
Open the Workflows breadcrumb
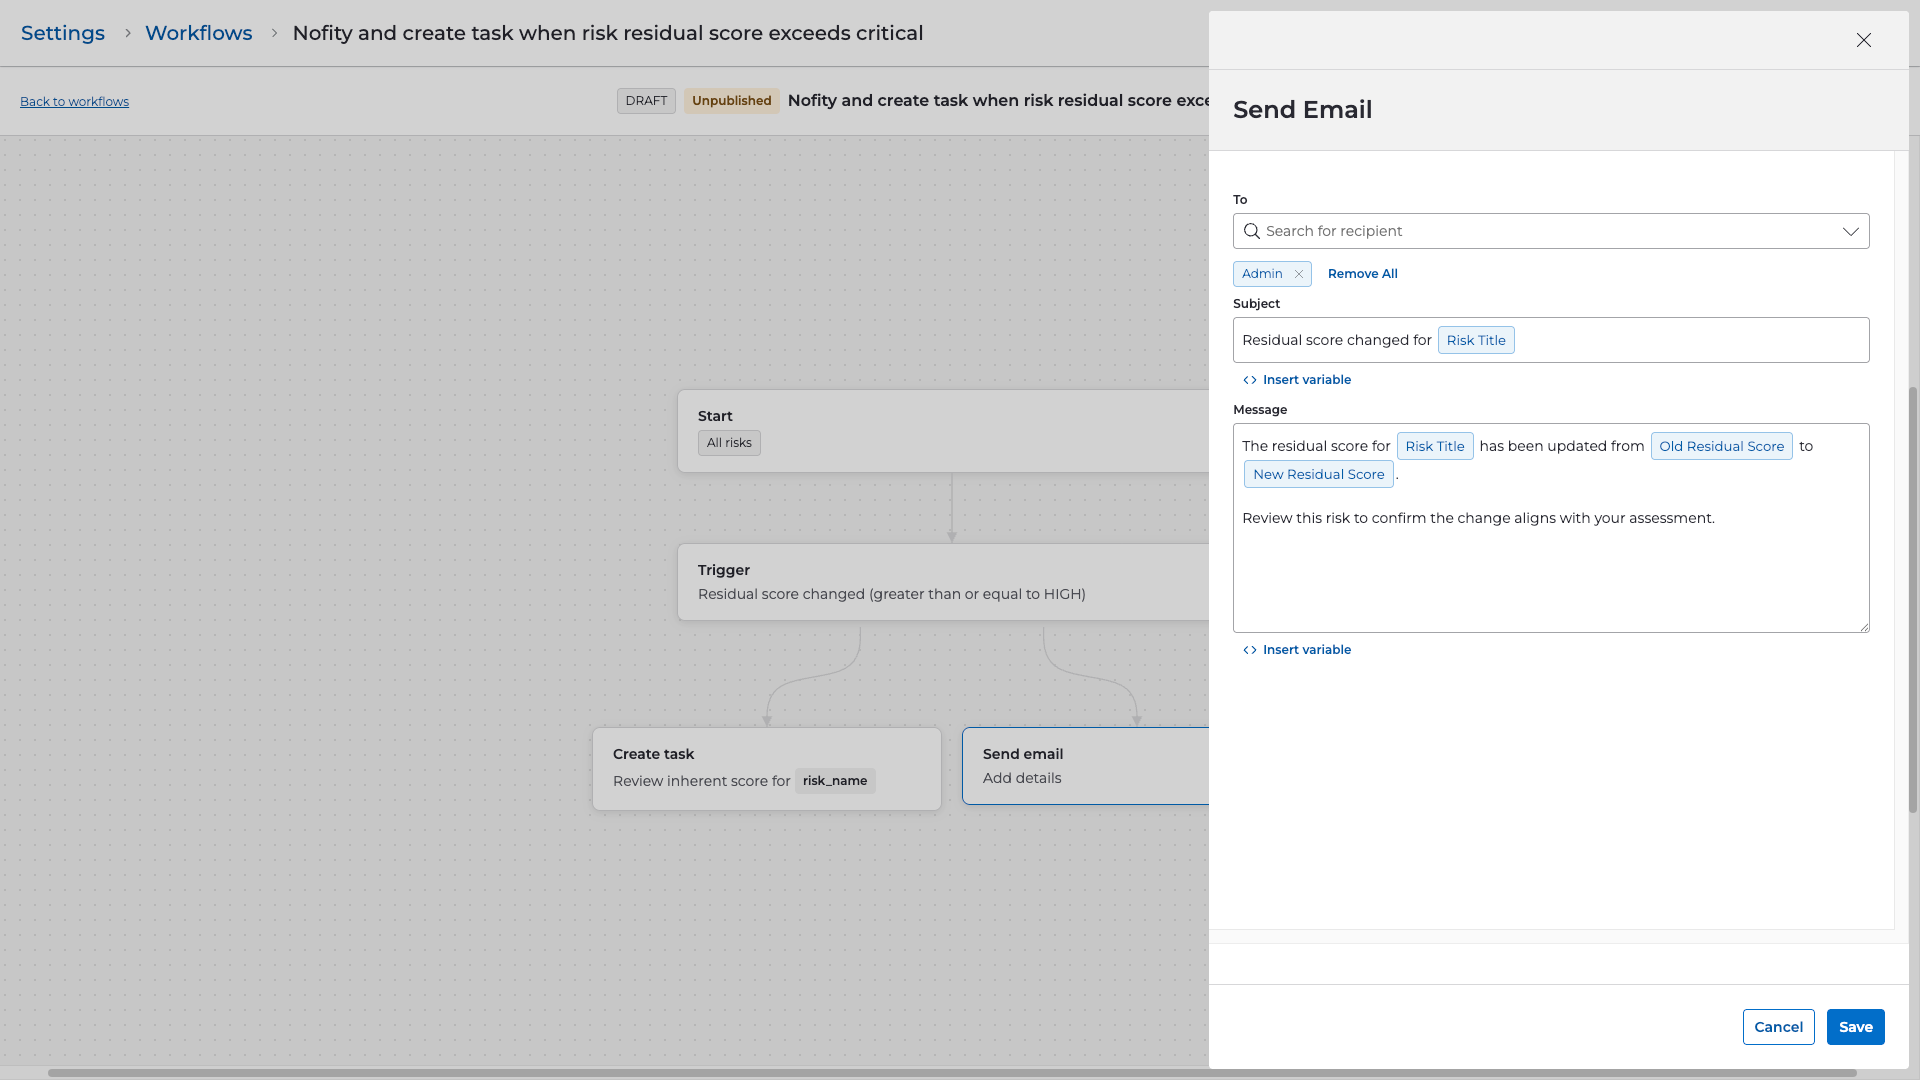click(x=198, y=33)
